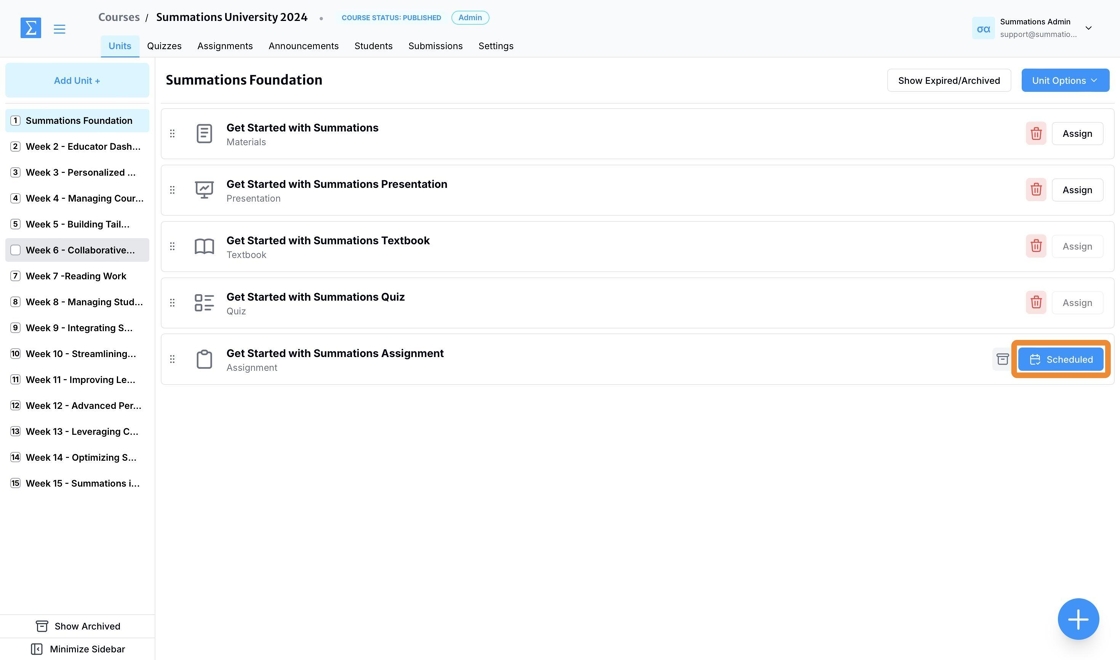Click the textbook open-book icon

point(204,246)
